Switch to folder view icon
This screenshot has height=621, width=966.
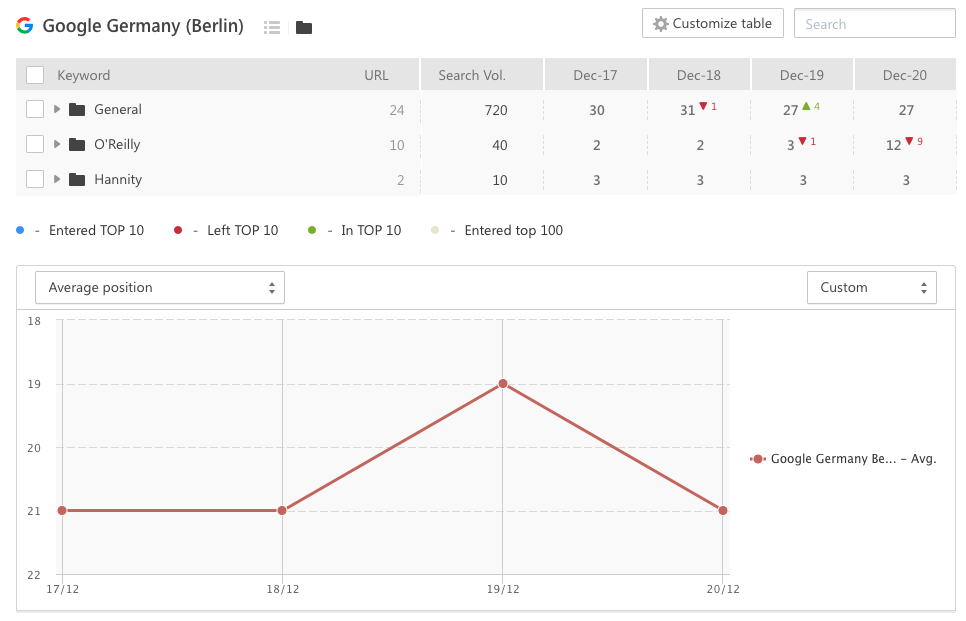(304, 27)
